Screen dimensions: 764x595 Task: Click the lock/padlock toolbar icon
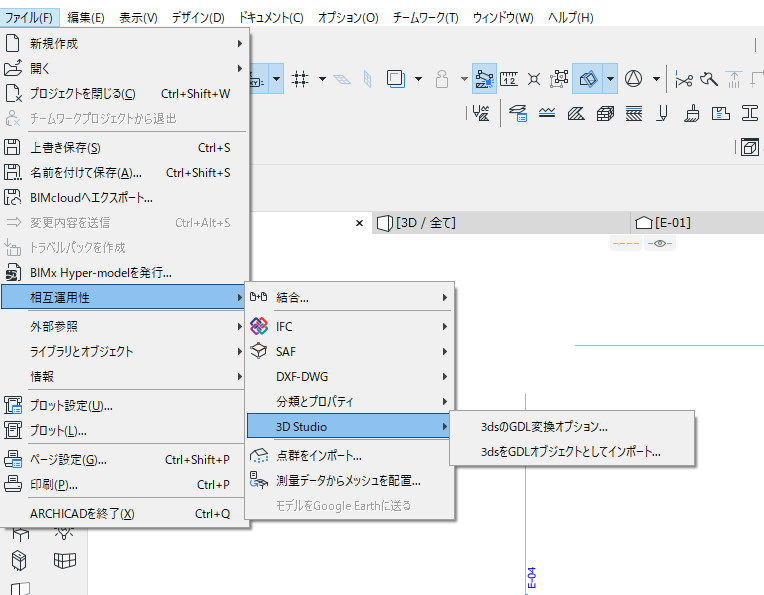point(442,78)
